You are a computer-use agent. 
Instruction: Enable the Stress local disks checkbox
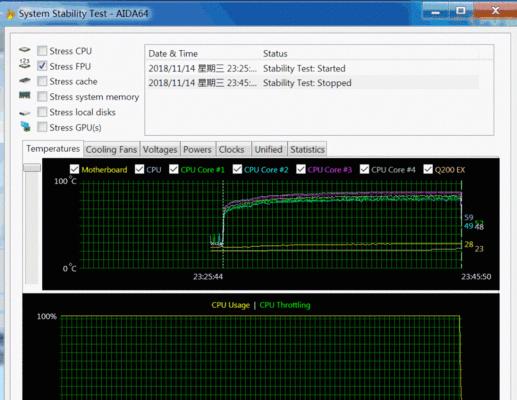[42, 112]
